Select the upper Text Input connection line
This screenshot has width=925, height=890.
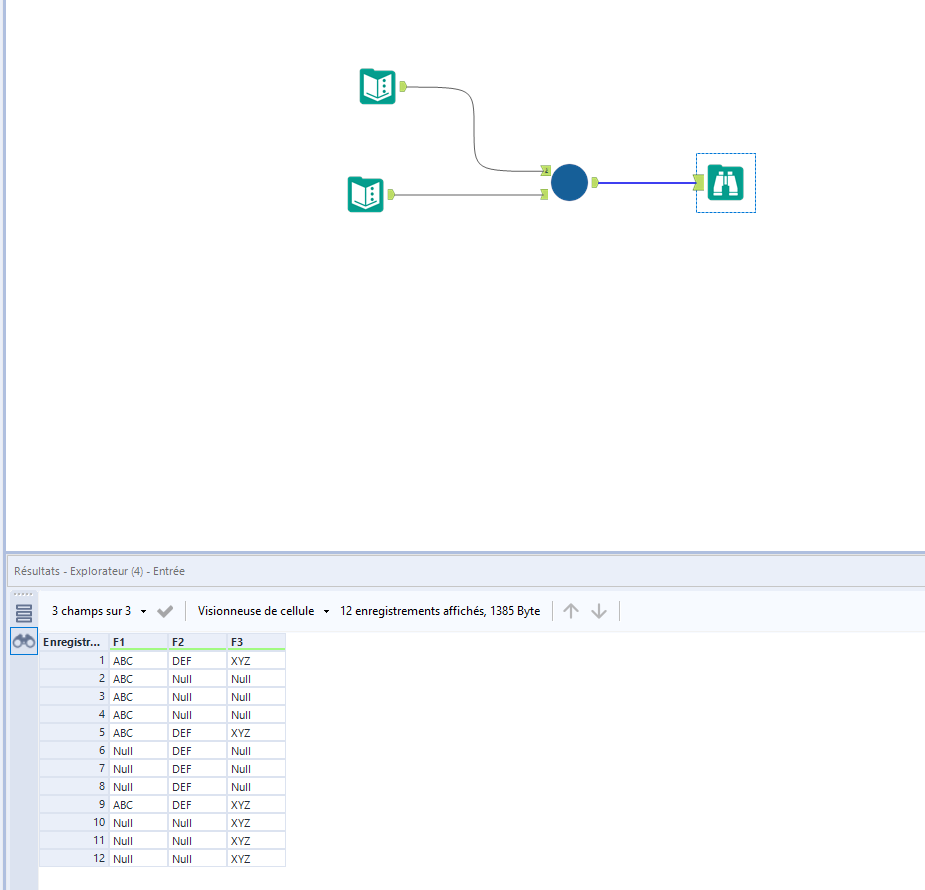pos(474,129)
